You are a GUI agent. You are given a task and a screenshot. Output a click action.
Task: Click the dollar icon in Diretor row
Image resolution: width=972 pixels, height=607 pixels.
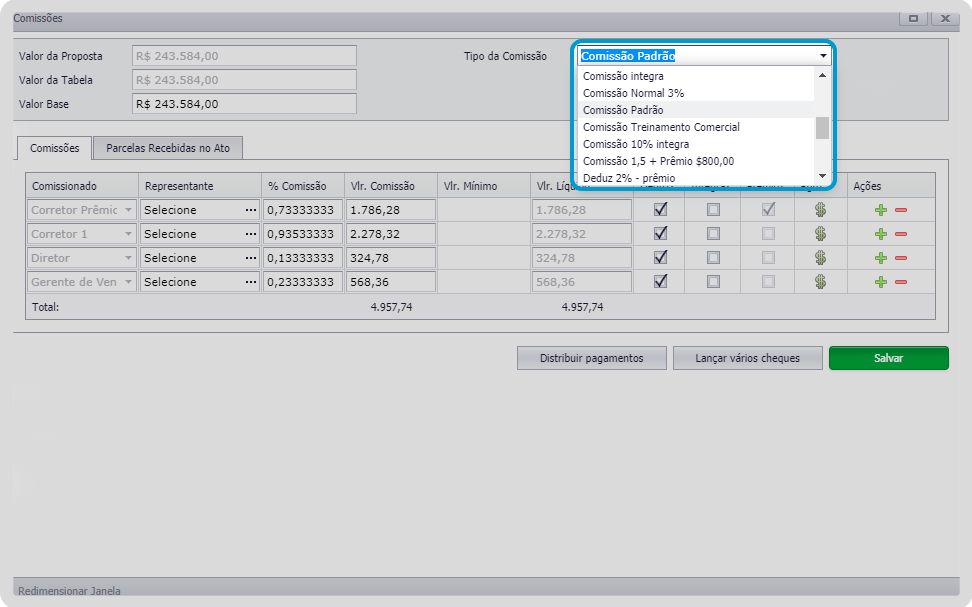tap(820, 258)
